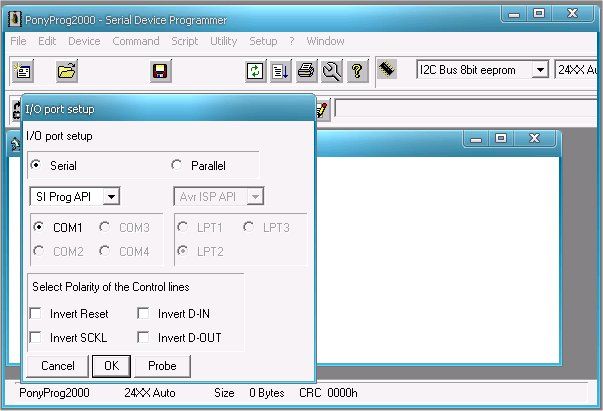Enable the Invert D-OUT checkbox
The width and height of the screenshot is (603, 411).
tap(143, 337)
